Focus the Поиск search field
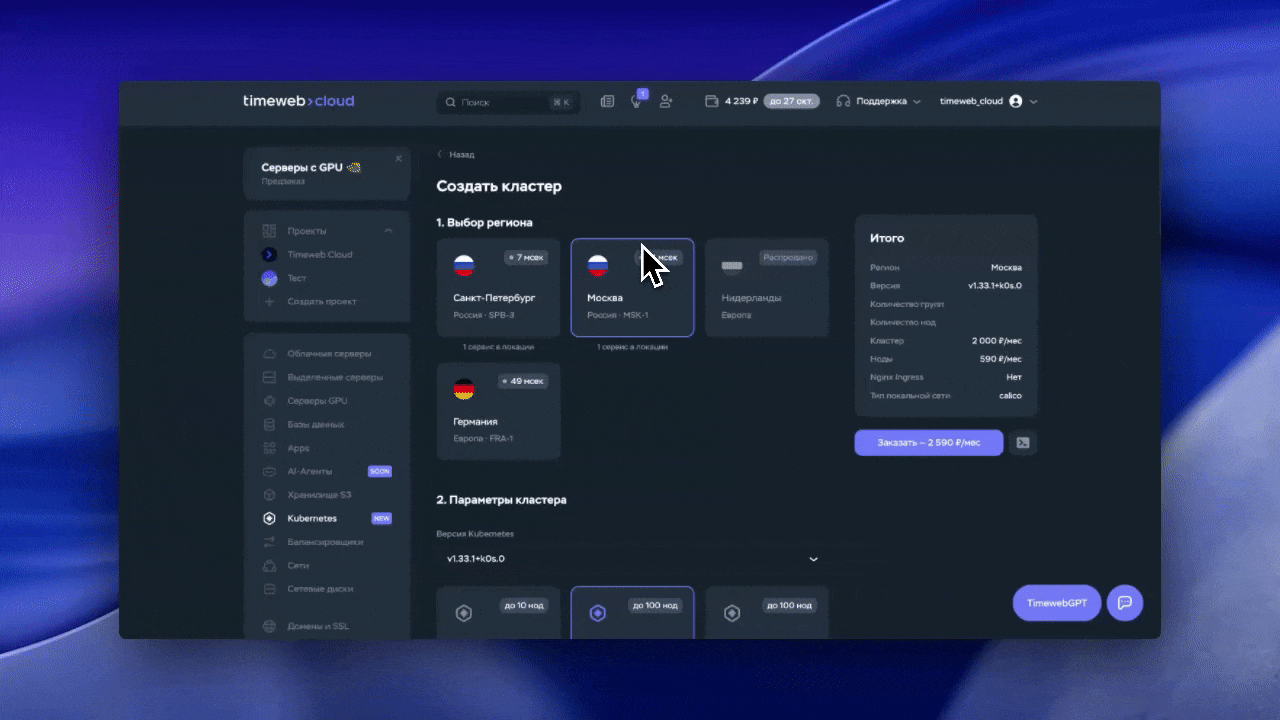Screen dimensions: 1280x720 (x=508, y=102)
